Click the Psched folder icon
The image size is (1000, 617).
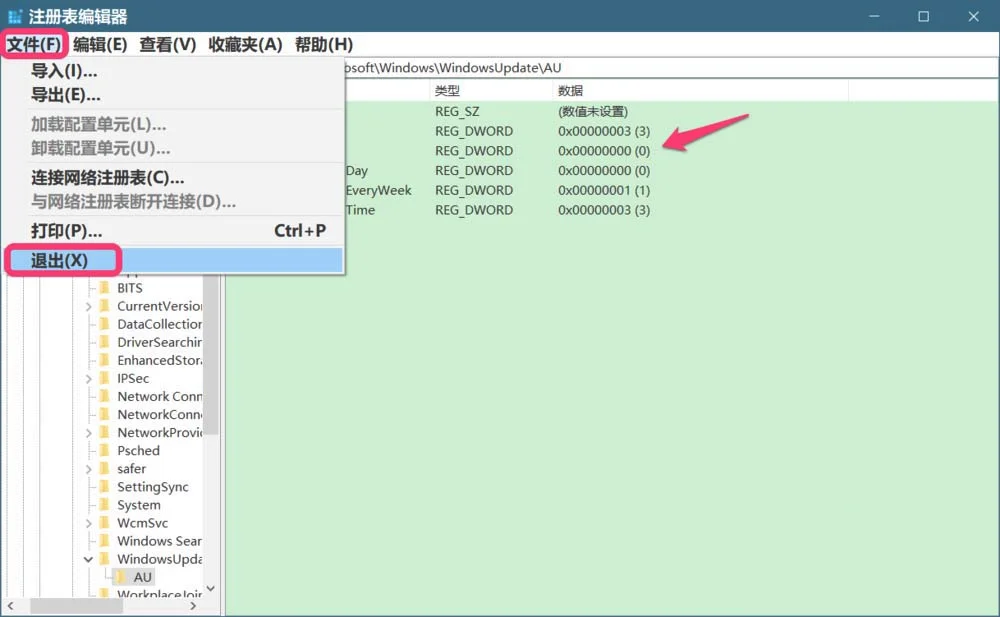pyautogui.click(x=105, y=450)
